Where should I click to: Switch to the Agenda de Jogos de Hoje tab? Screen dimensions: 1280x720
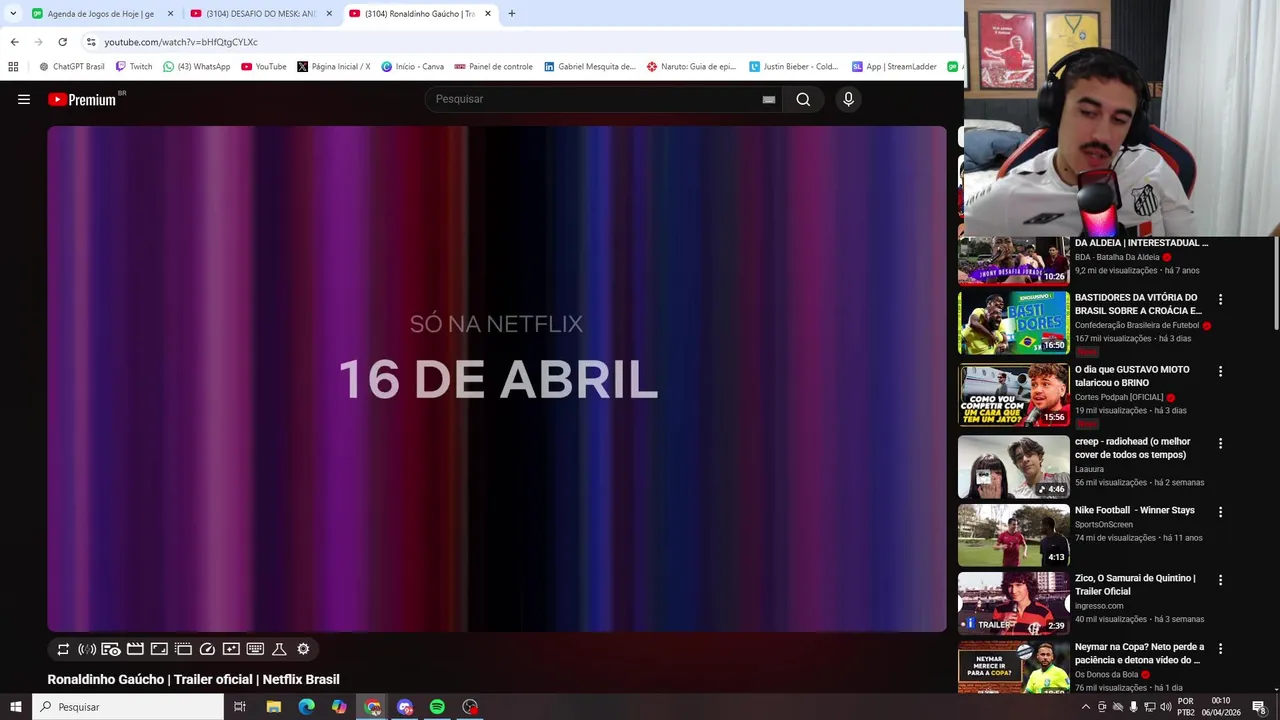(x=102, y=14)
